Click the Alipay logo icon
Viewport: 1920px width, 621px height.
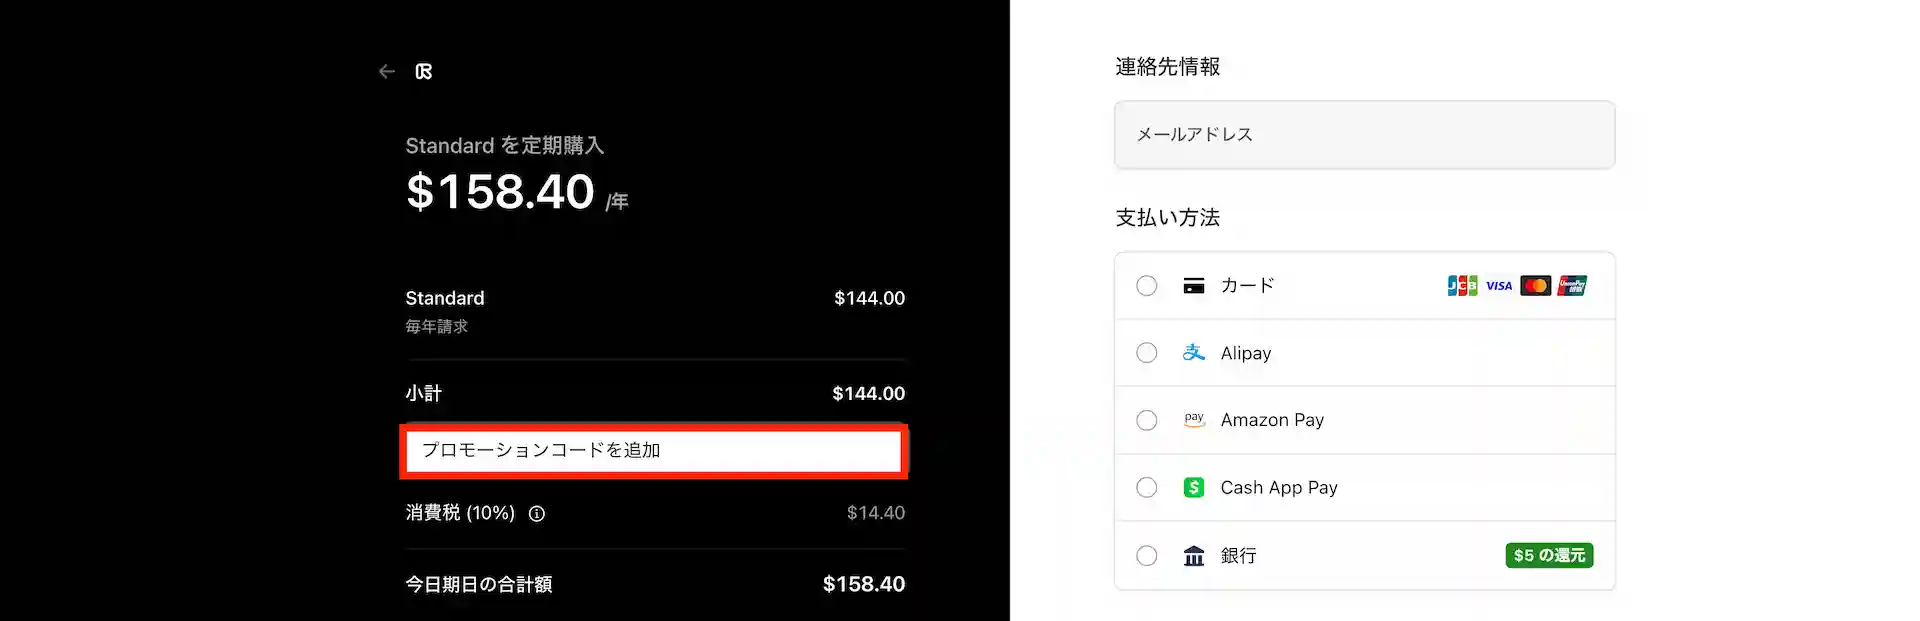point(1194,353)
